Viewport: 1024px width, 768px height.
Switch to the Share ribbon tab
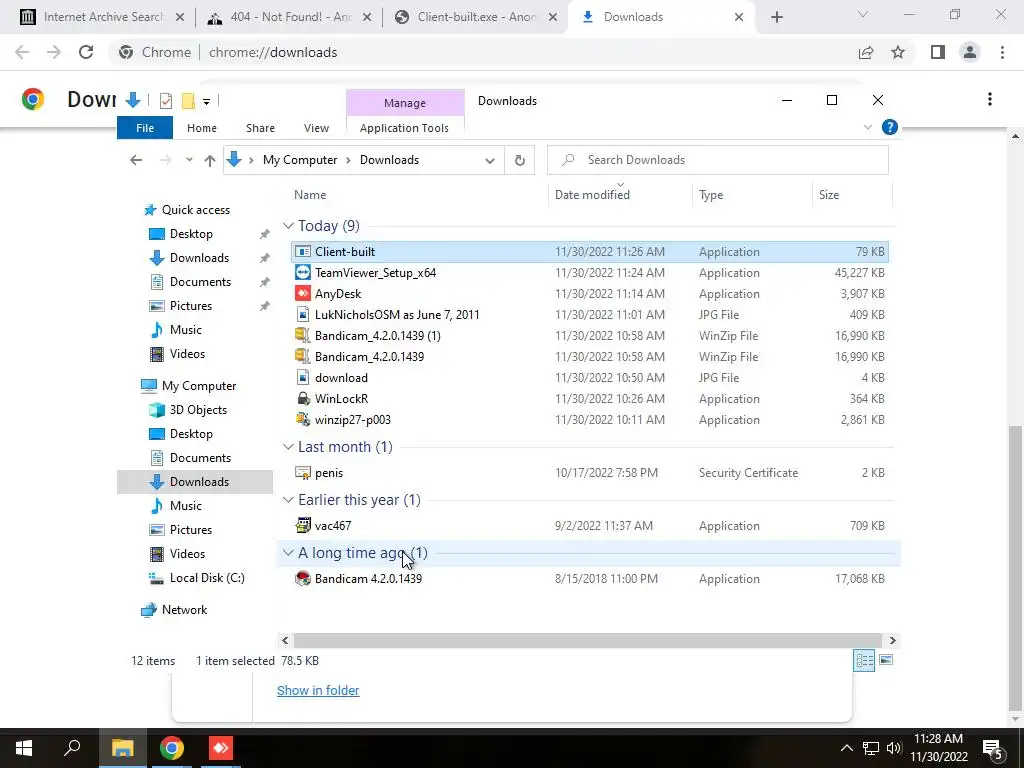(x=260, y=128)
